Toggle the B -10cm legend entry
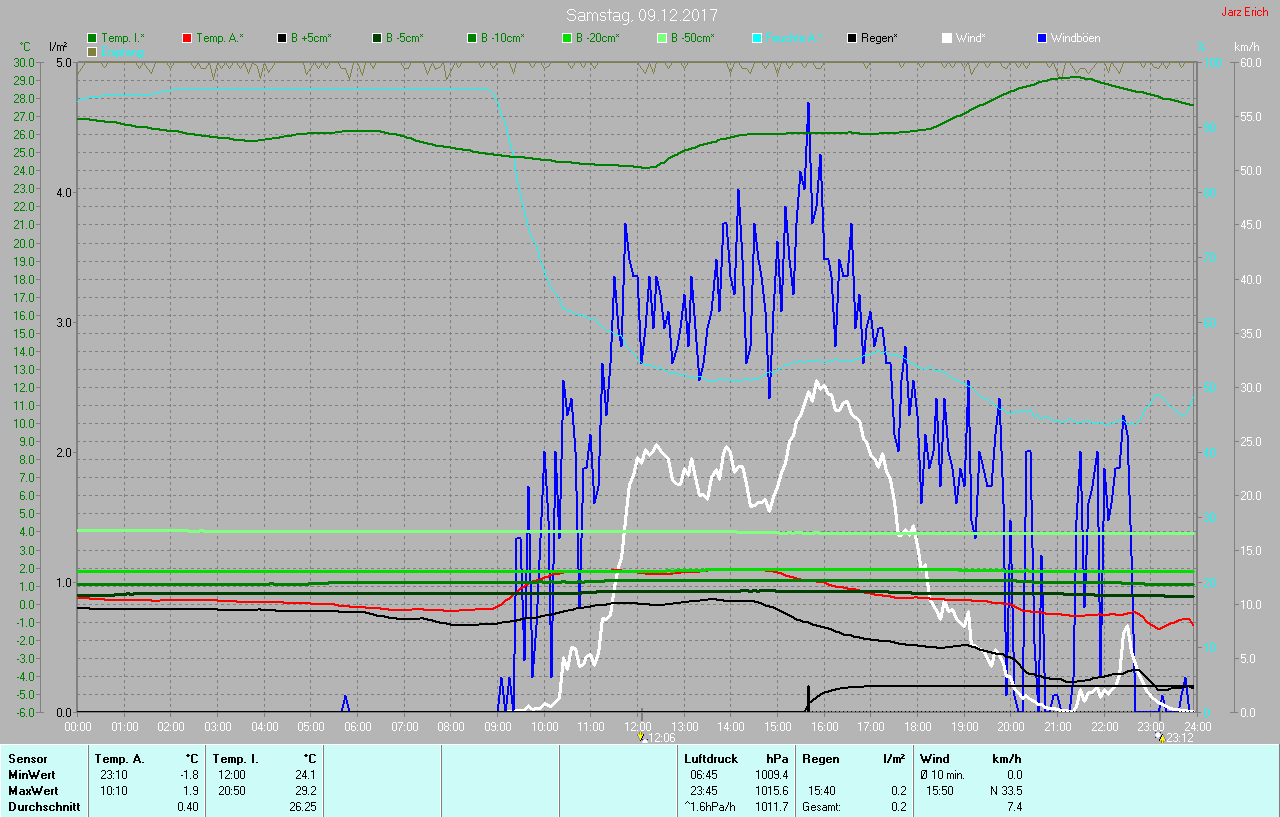 pyautogui.click(x=472, y=38)
